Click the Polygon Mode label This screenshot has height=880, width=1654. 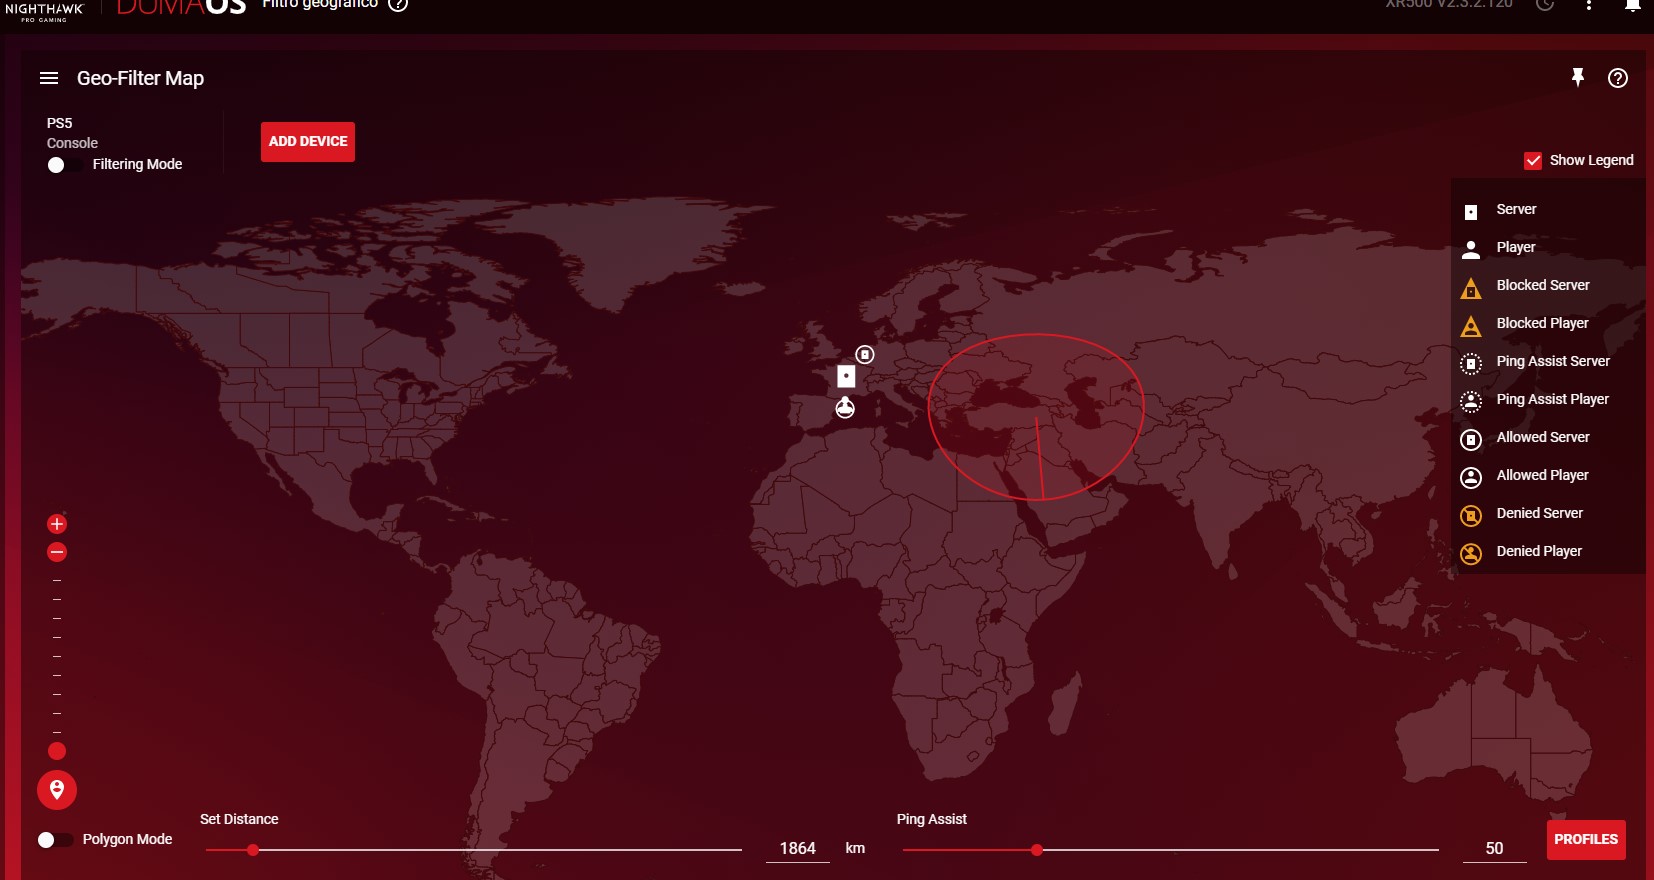(127, 839)
